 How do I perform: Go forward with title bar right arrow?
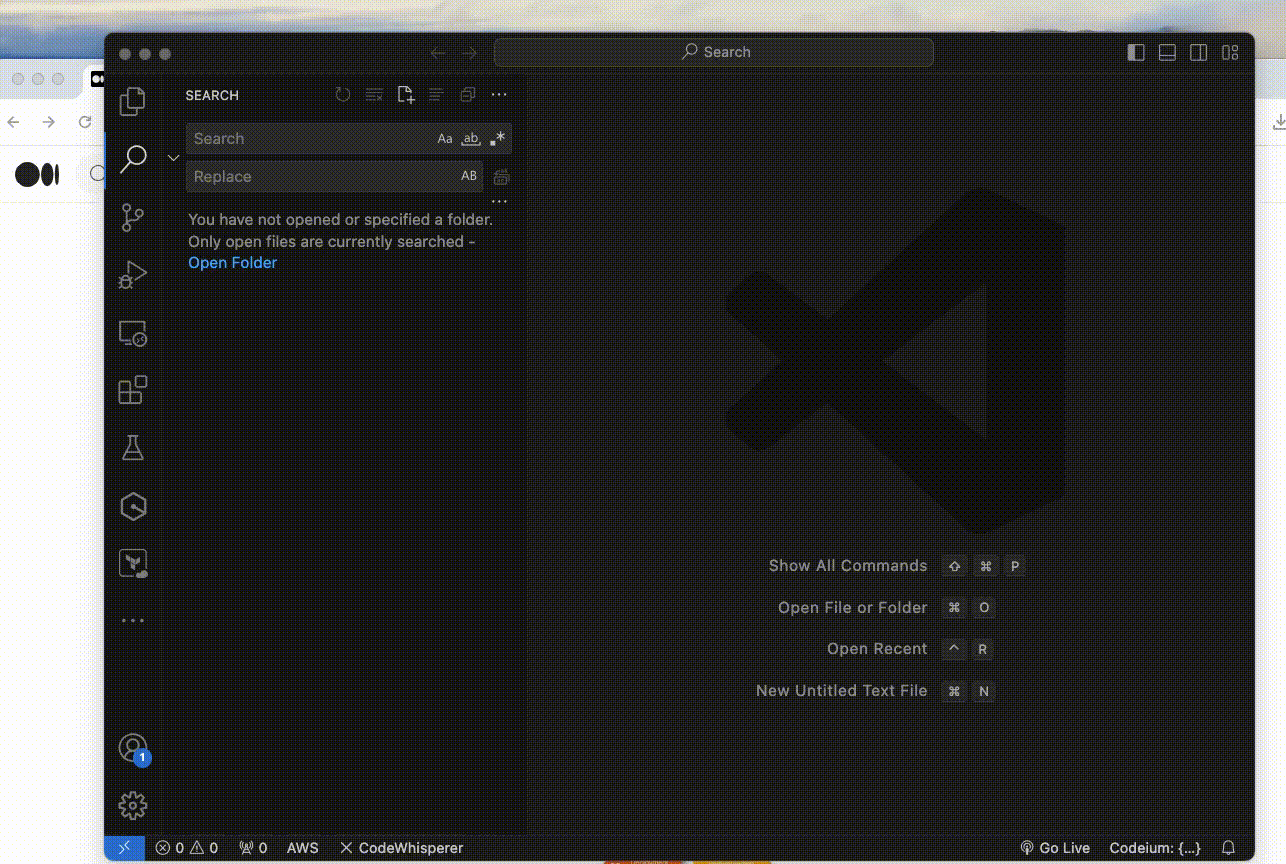point(470,53)
